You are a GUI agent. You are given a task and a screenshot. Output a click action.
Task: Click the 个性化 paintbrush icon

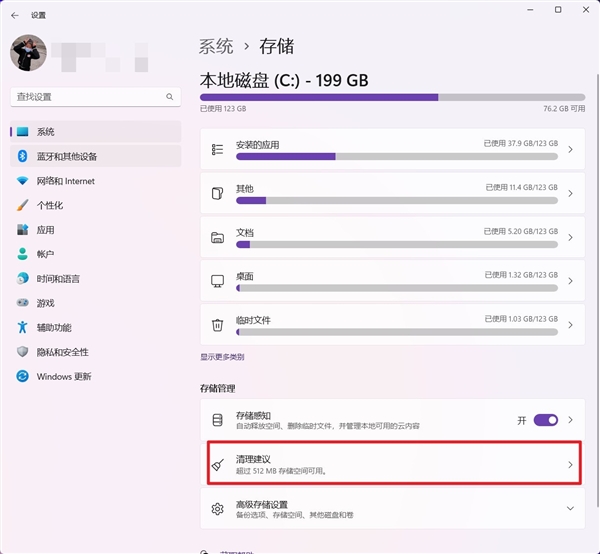(23, 205)
